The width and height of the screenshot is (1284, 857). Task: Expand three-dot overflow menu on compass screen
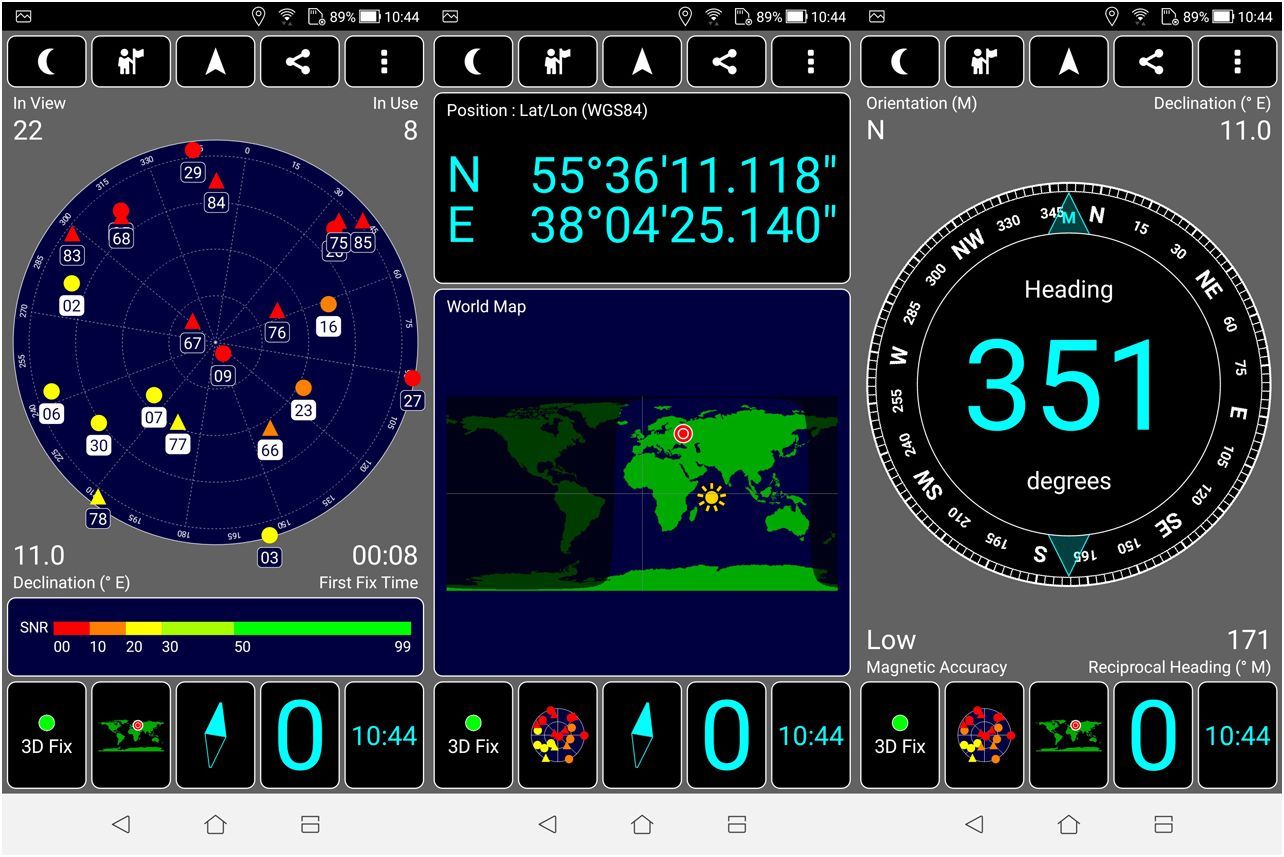[x=1238, y=62]
